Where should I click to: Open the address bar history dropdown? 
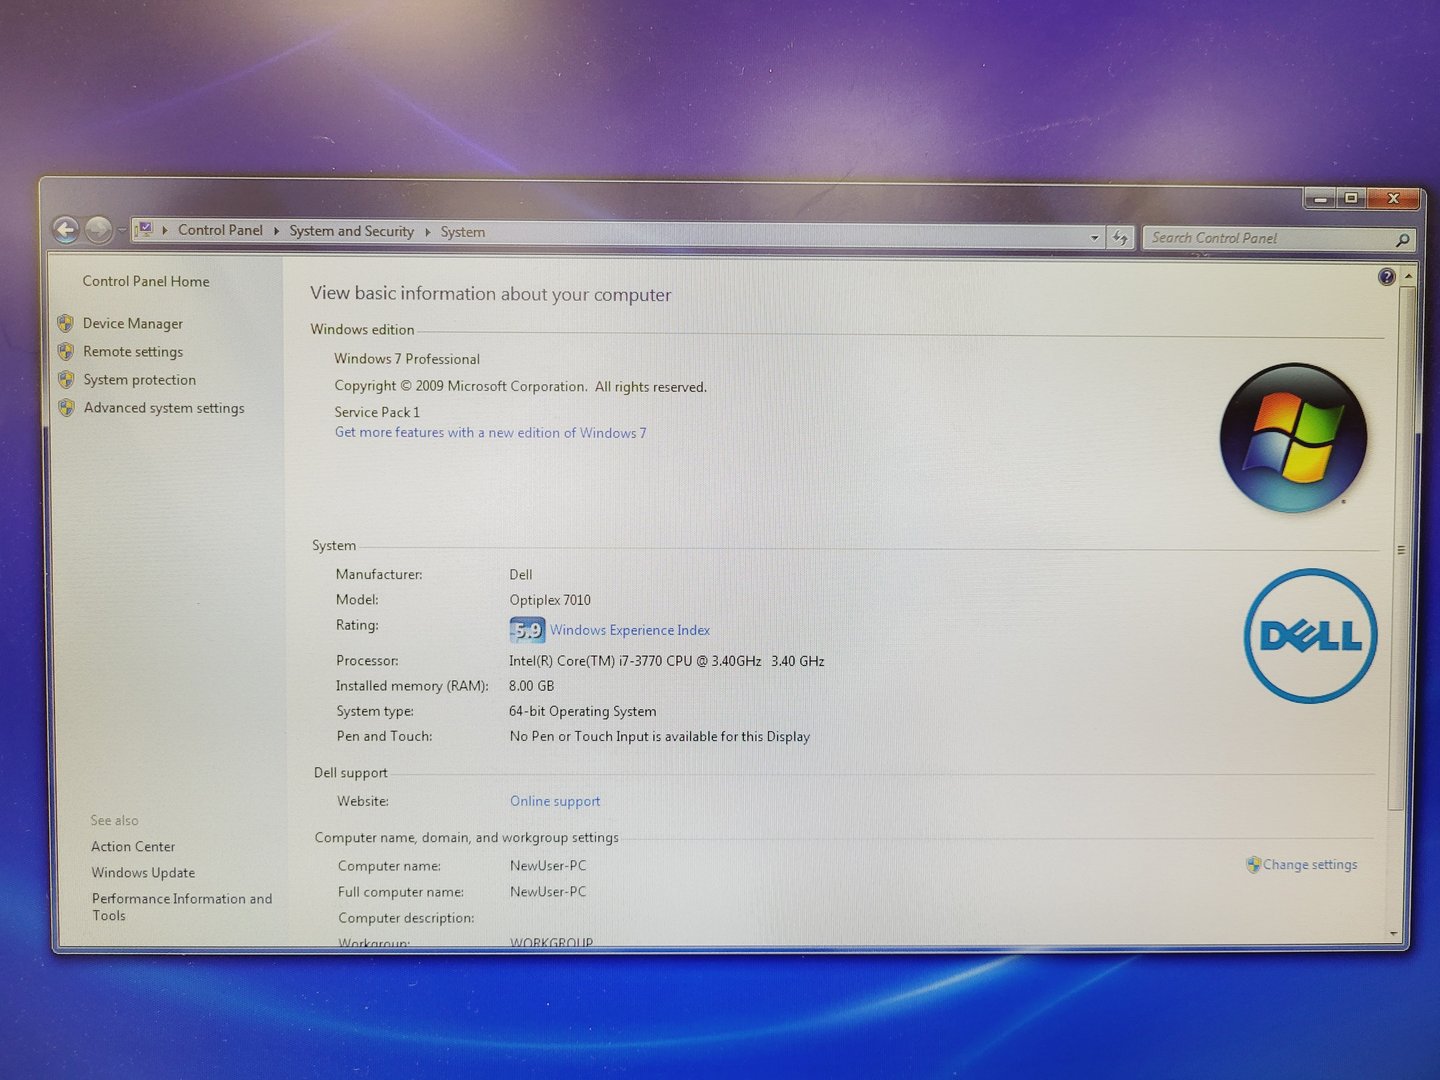(1094, 238)
